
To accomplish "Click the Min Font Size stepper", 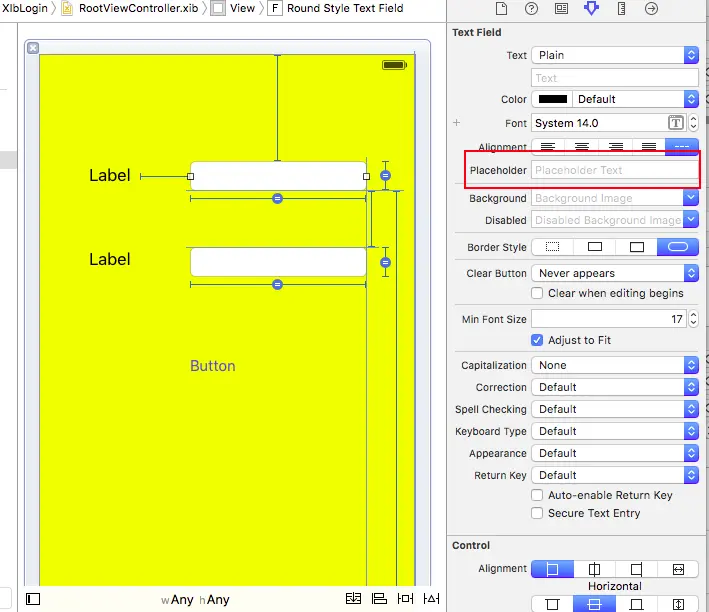I will pos(693,319).
